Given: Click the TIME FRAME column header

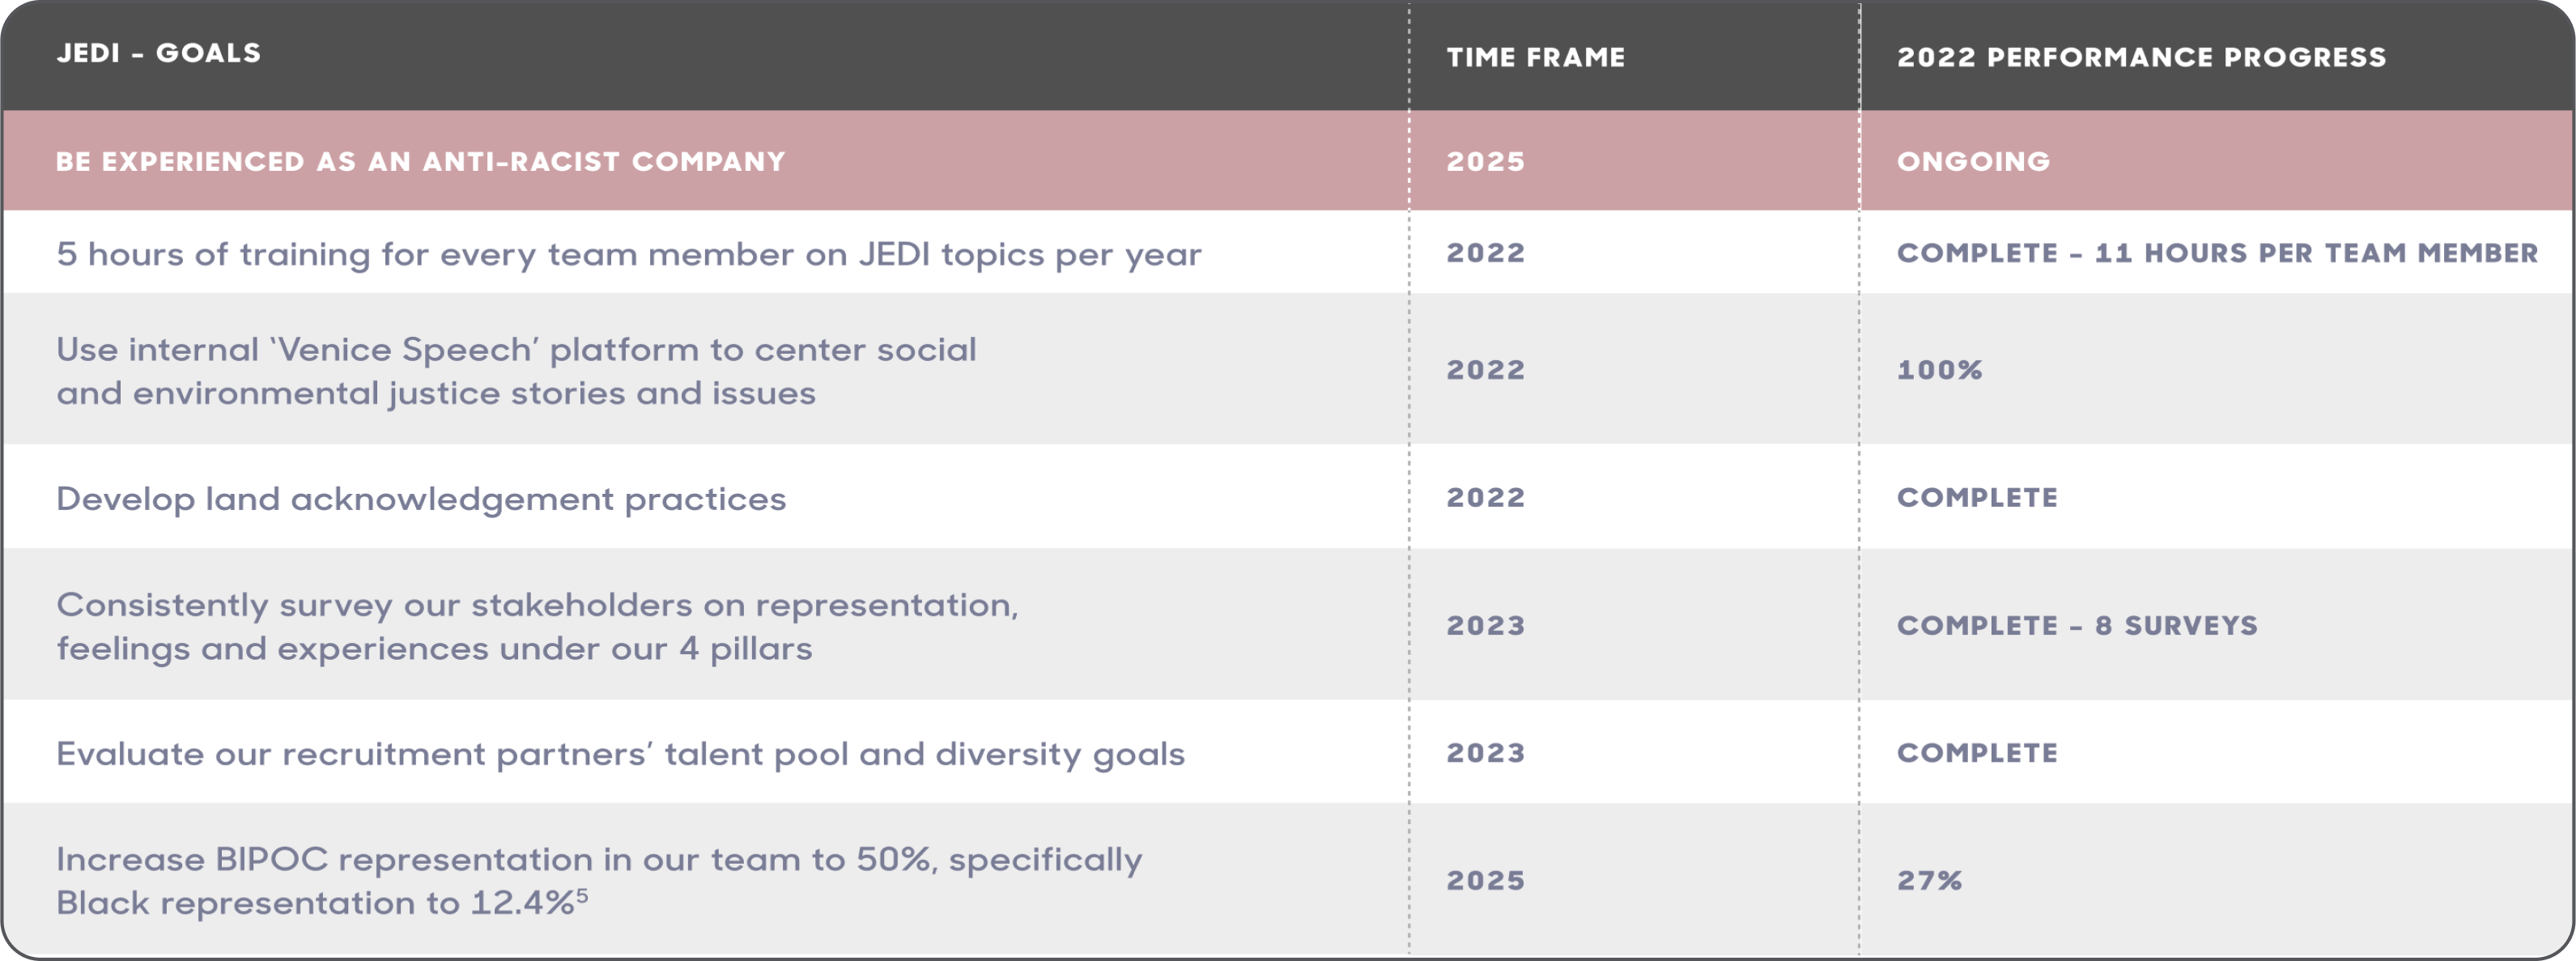Looking at the screenshot, I should [x=1535, y=58].
